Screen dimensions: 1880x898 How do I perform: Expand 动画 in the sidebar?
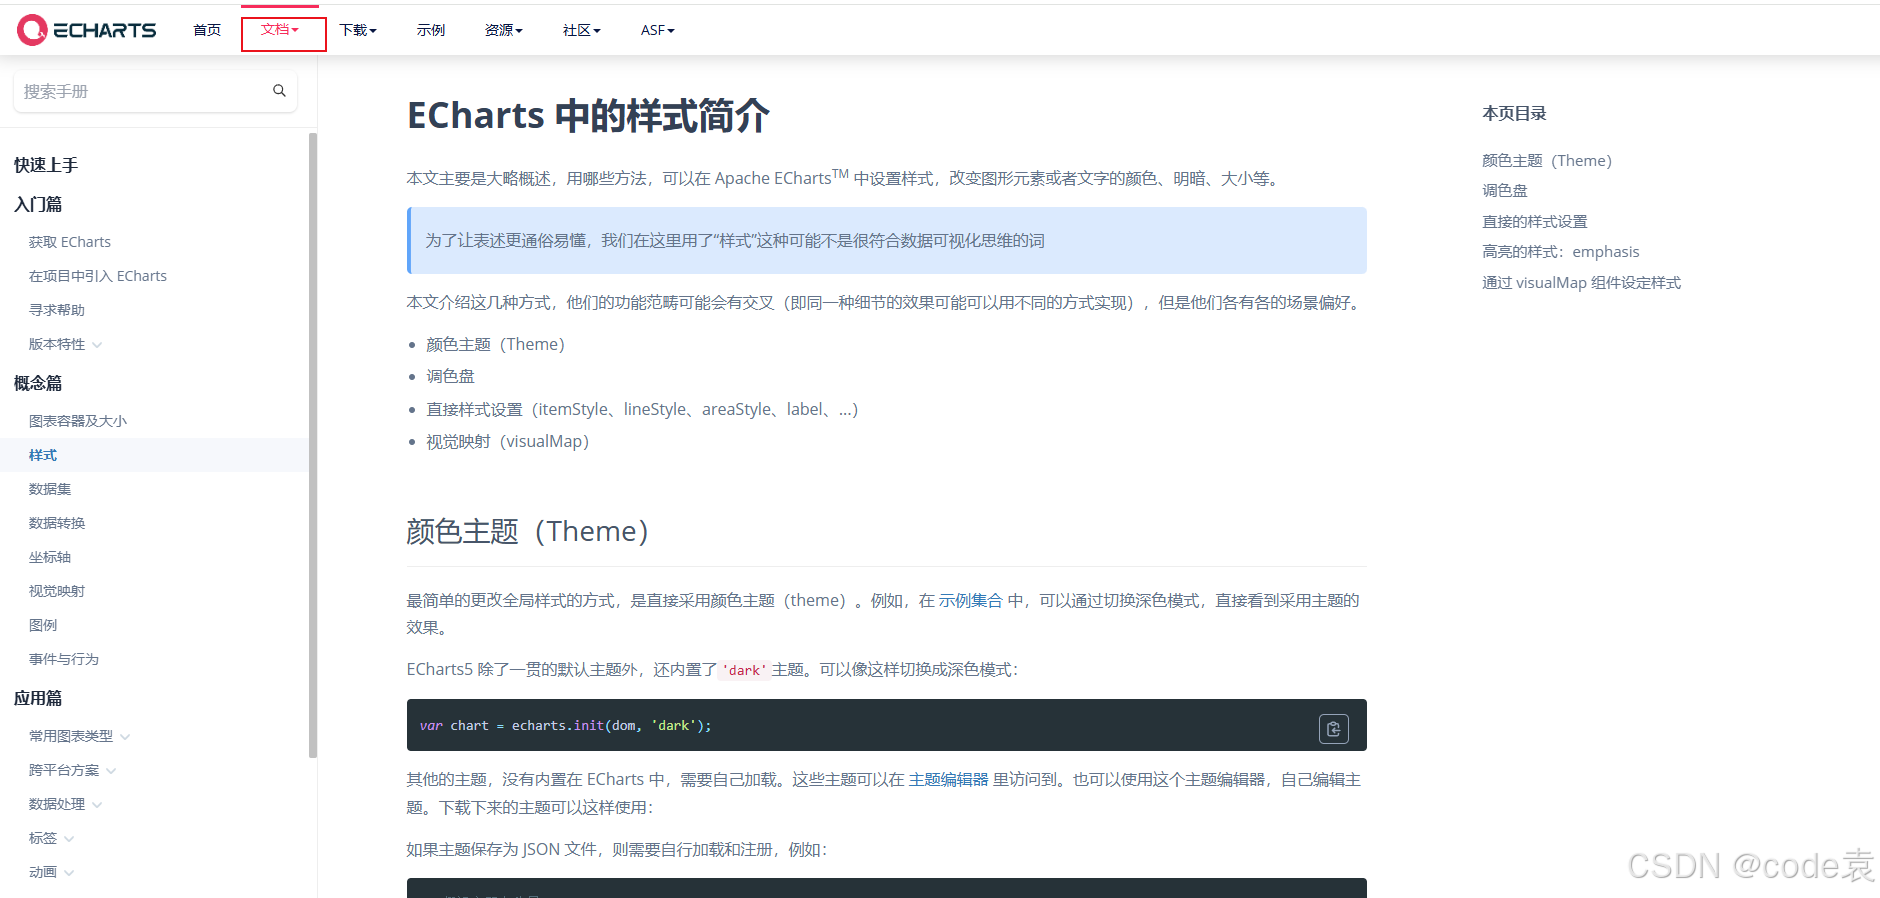(52, 872)
